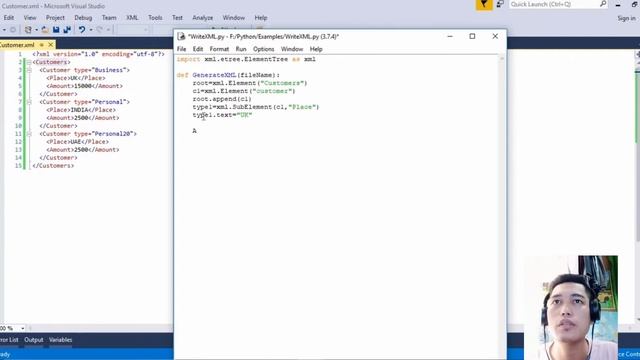
Task: Open Options menu in IDLE window
Action: (264, 49)
